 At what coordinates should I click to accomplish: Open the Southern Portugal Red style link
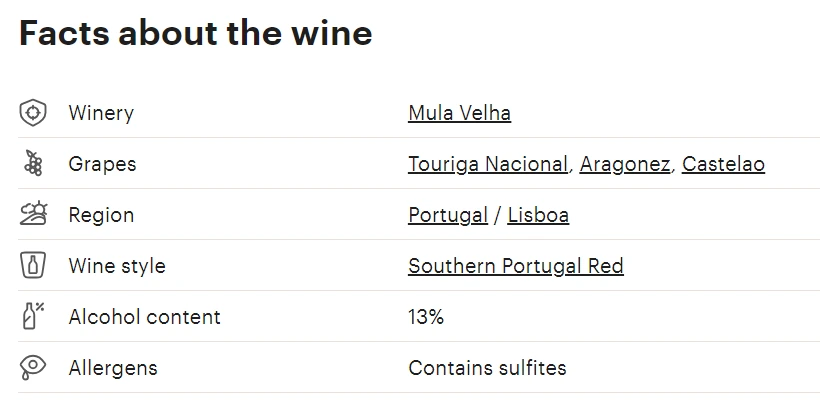click(x=516, y=266)
